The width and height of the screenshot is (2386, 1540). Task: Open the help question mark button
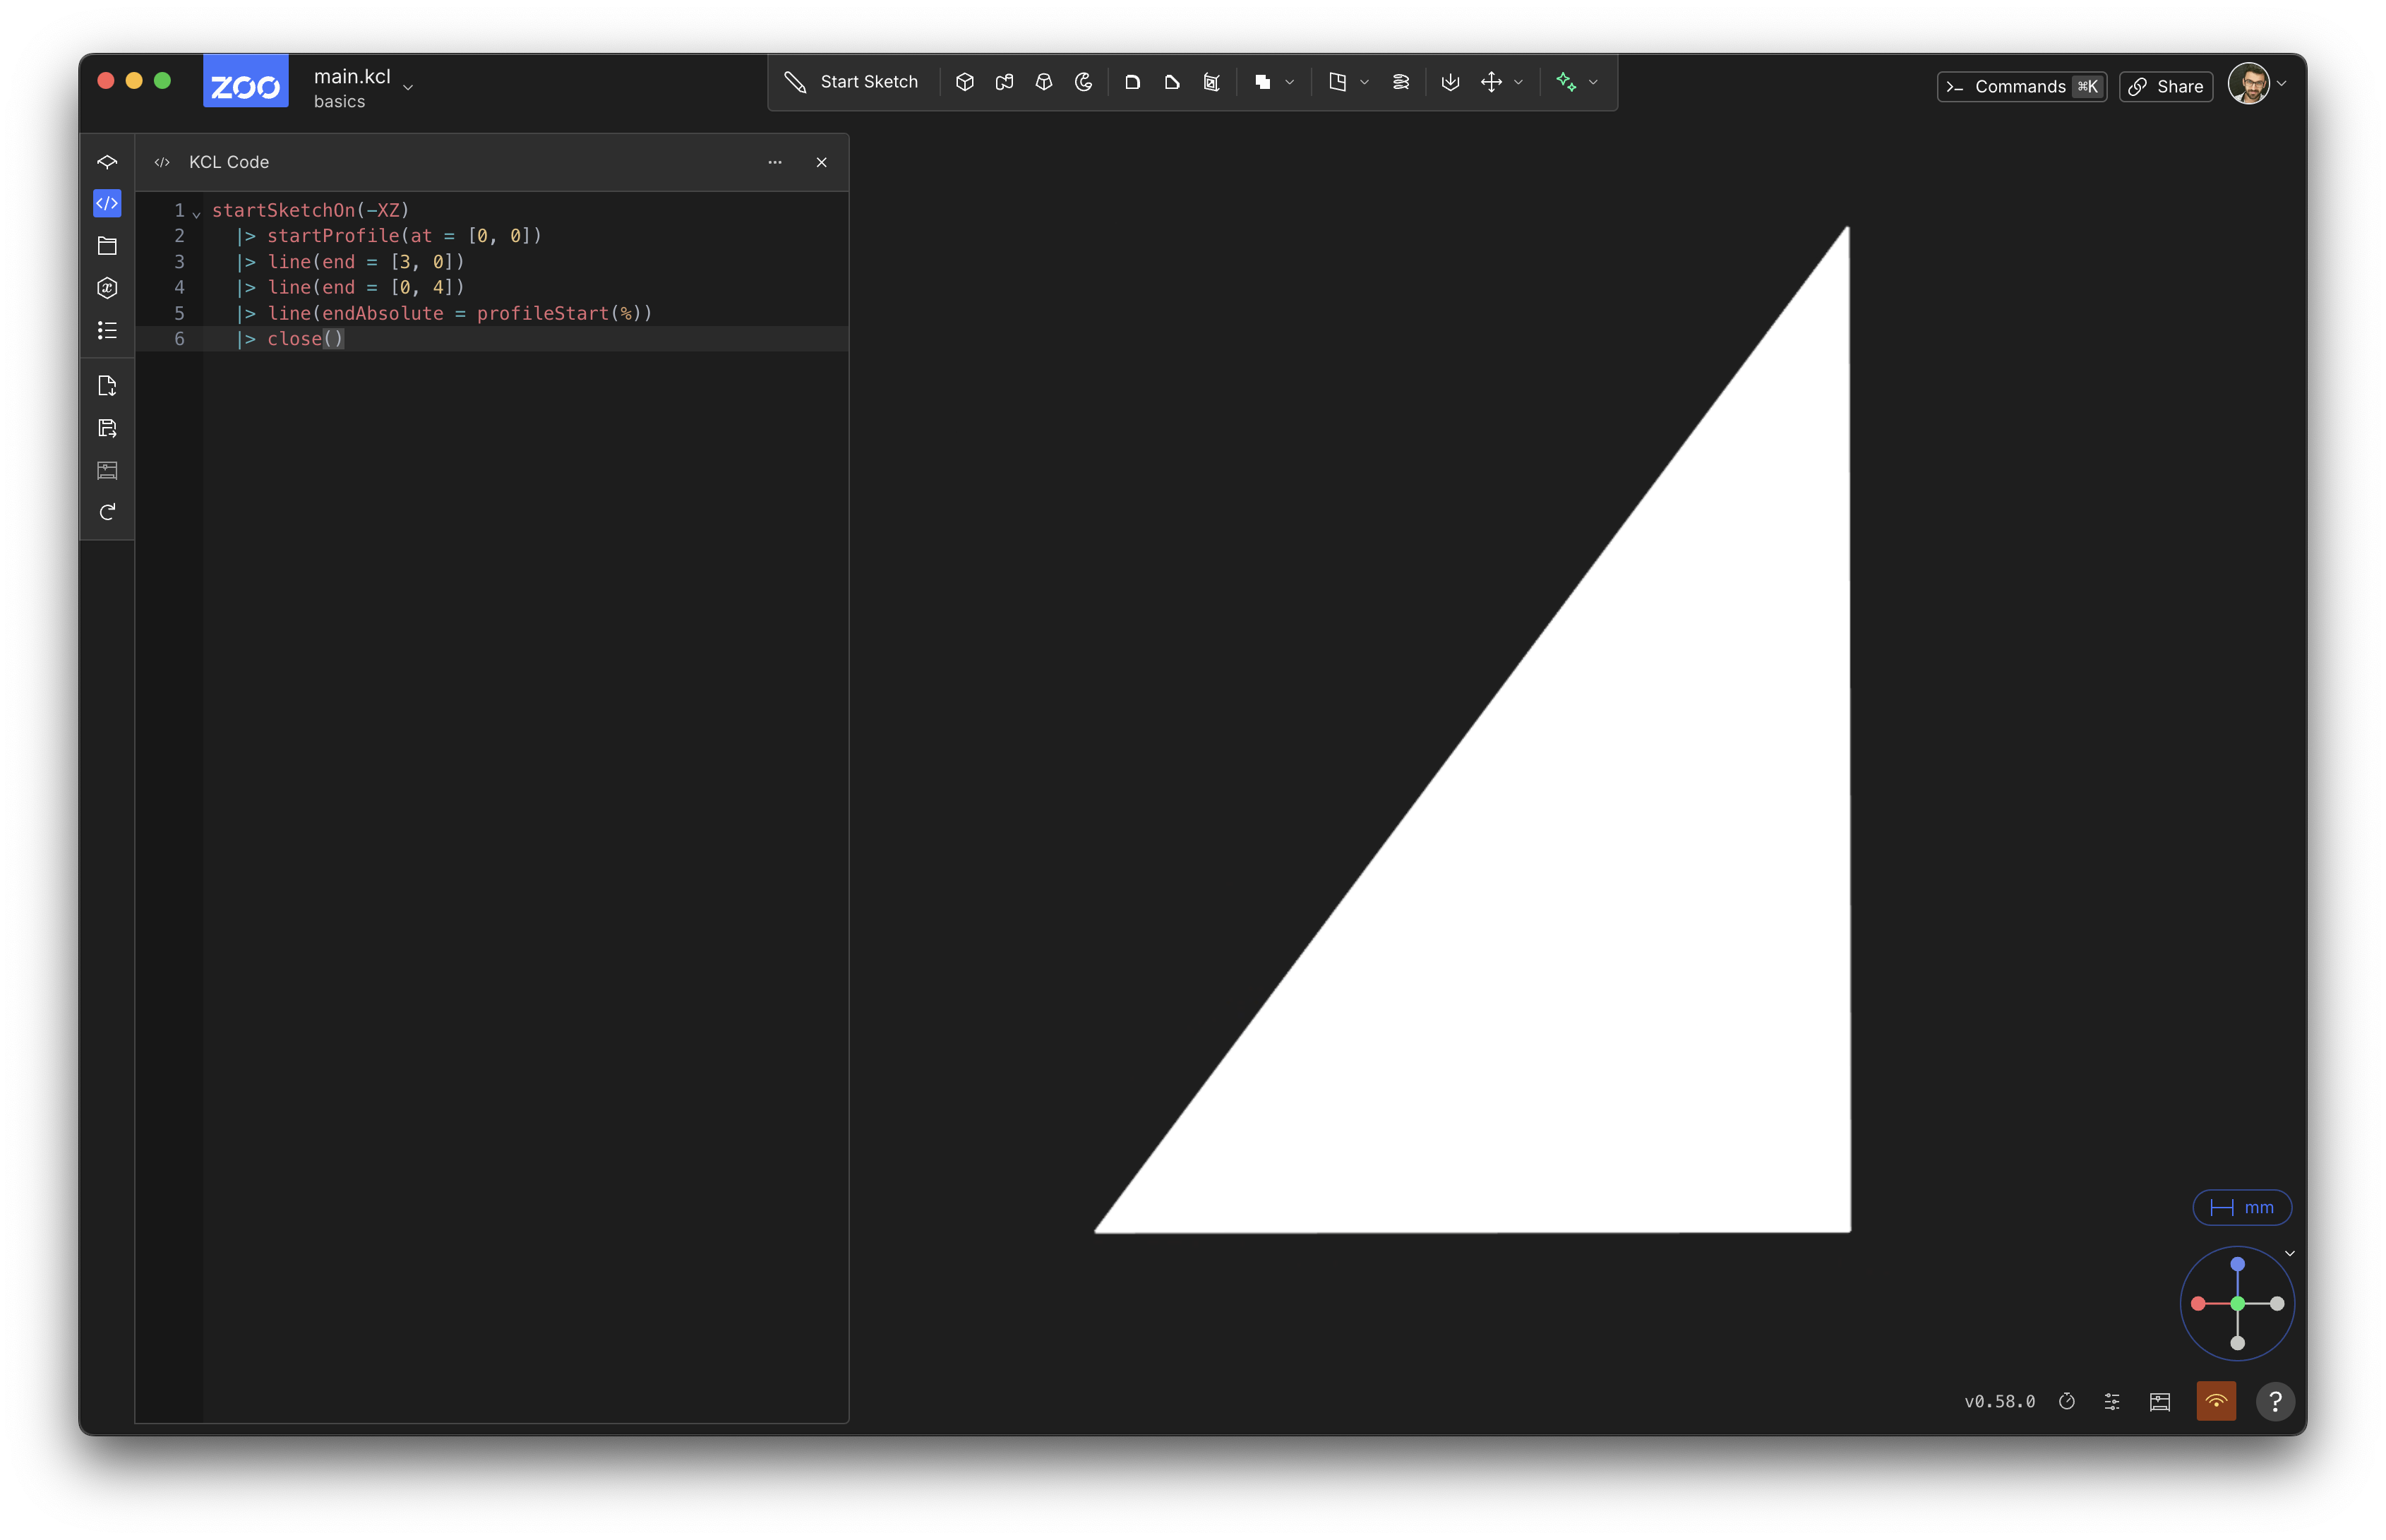click(x=2276, y=1401)
